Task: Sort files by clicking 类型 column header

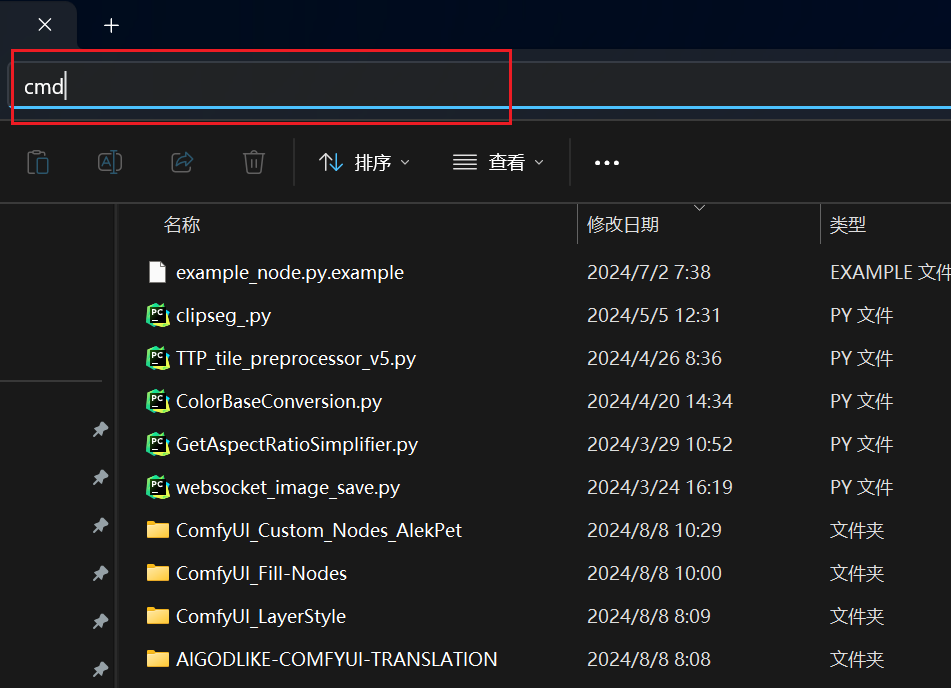Action: [x=847, y=223]
